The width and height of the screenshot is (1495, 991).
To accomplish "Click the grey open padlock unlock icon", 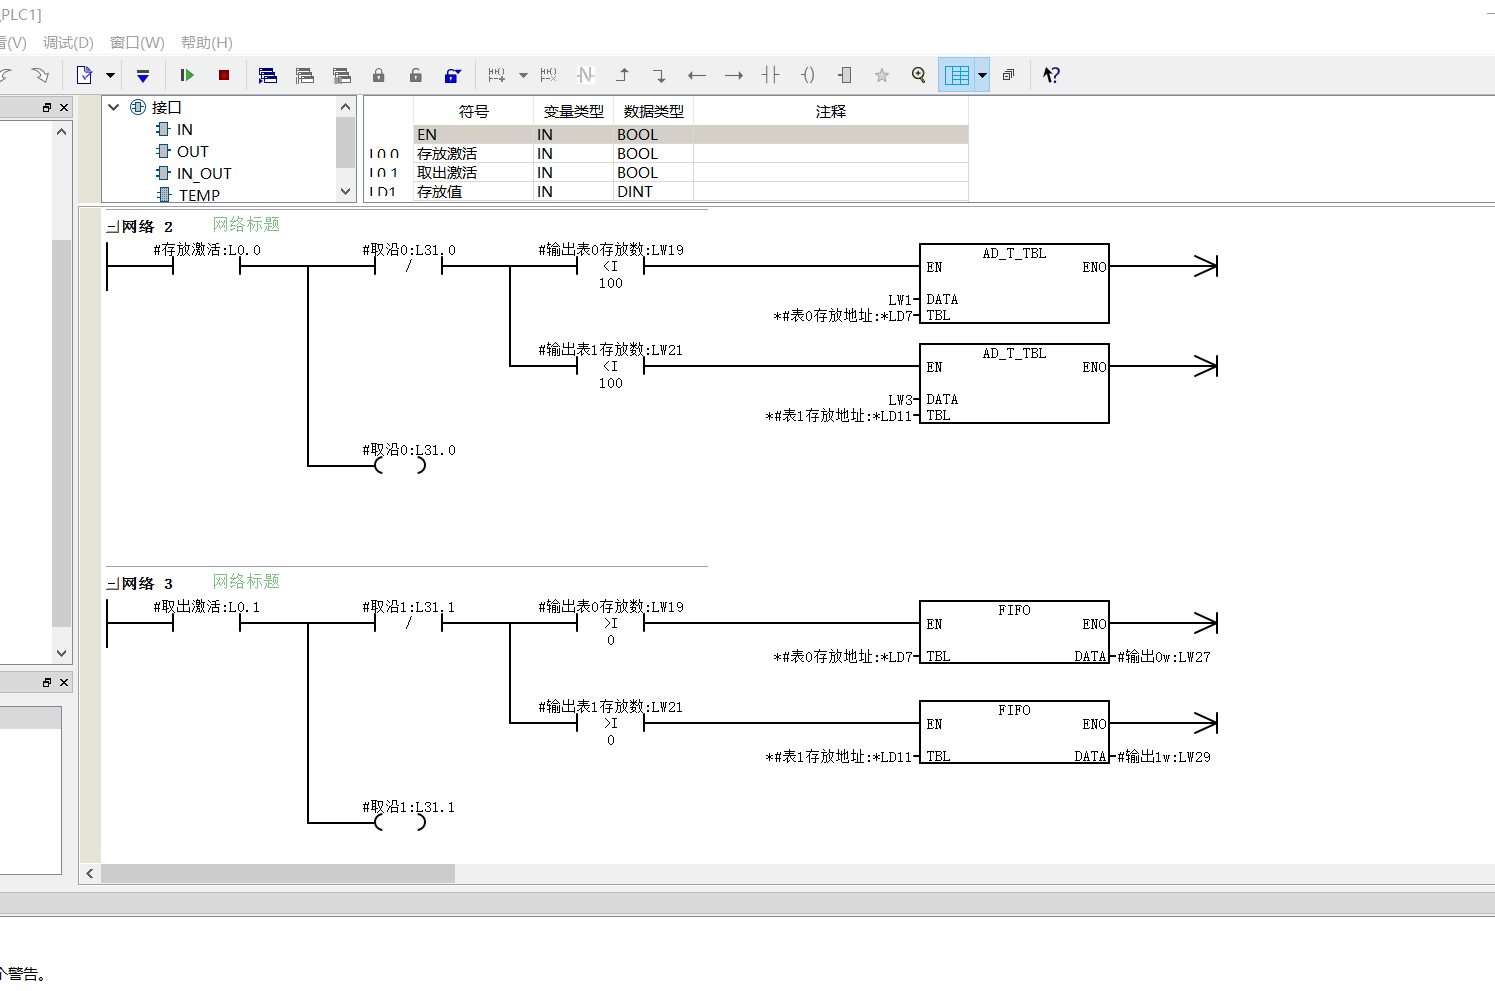I will coord(416,75).
